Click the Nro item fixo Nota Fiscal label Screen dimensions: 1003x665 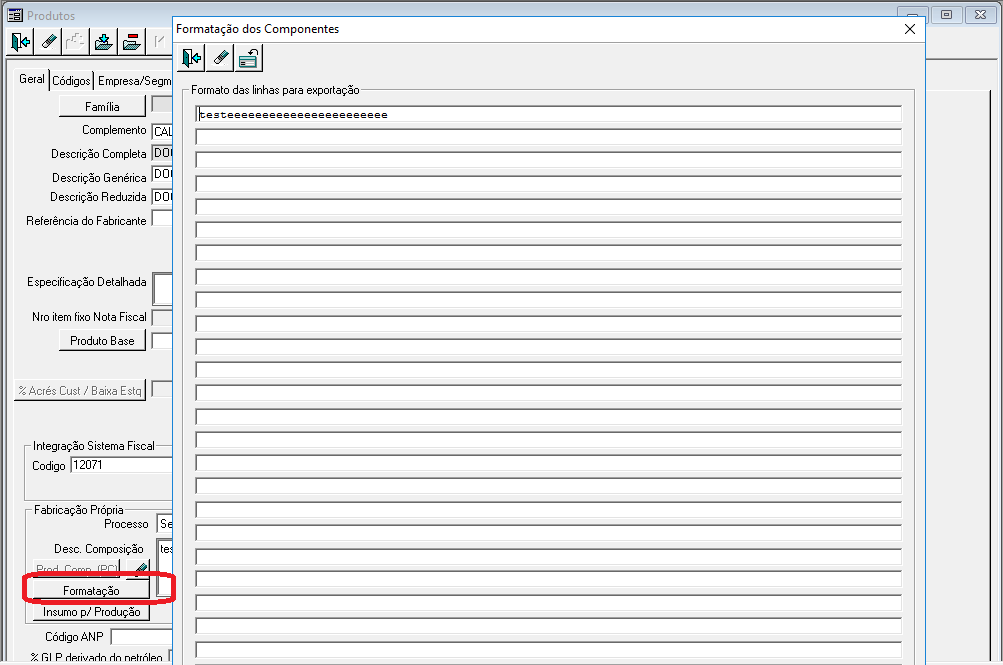click(x=89, y=317)
